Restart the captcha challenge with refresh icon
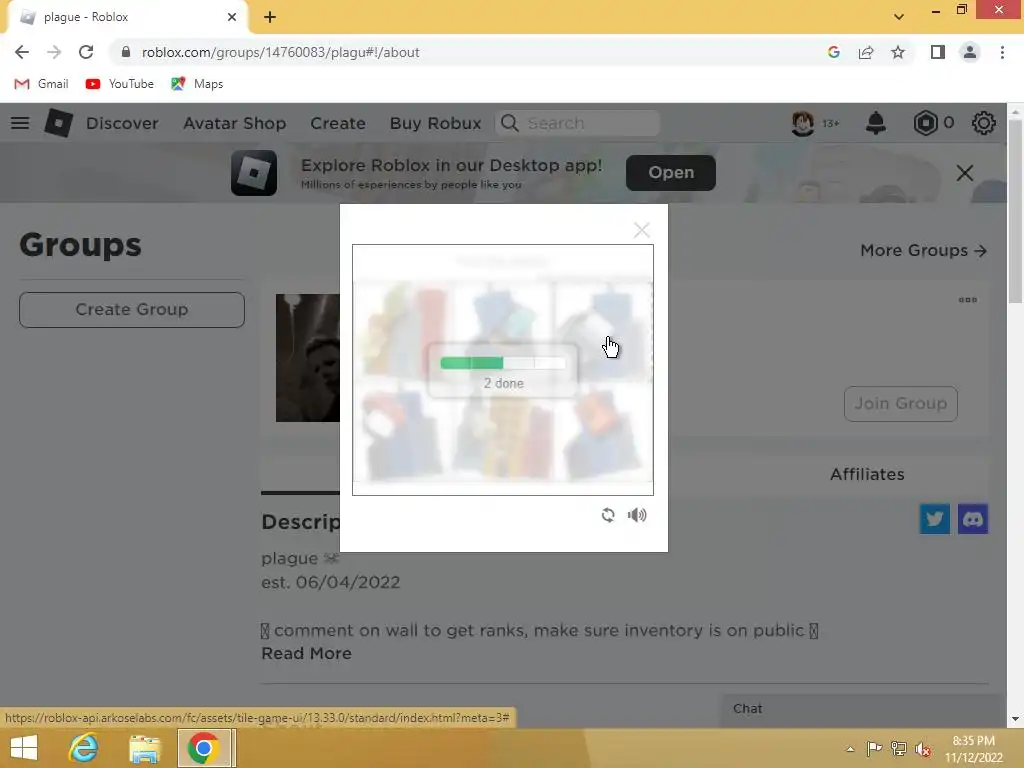Screen dimensions: 1024x768 tap(608, 515)
